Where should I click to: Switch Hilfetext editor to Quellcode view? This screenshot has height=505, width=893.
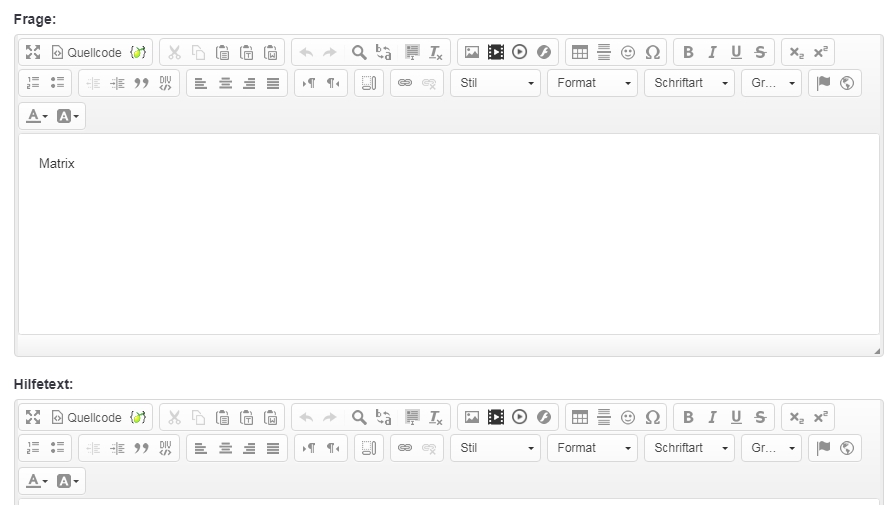(x=86, y=417)
